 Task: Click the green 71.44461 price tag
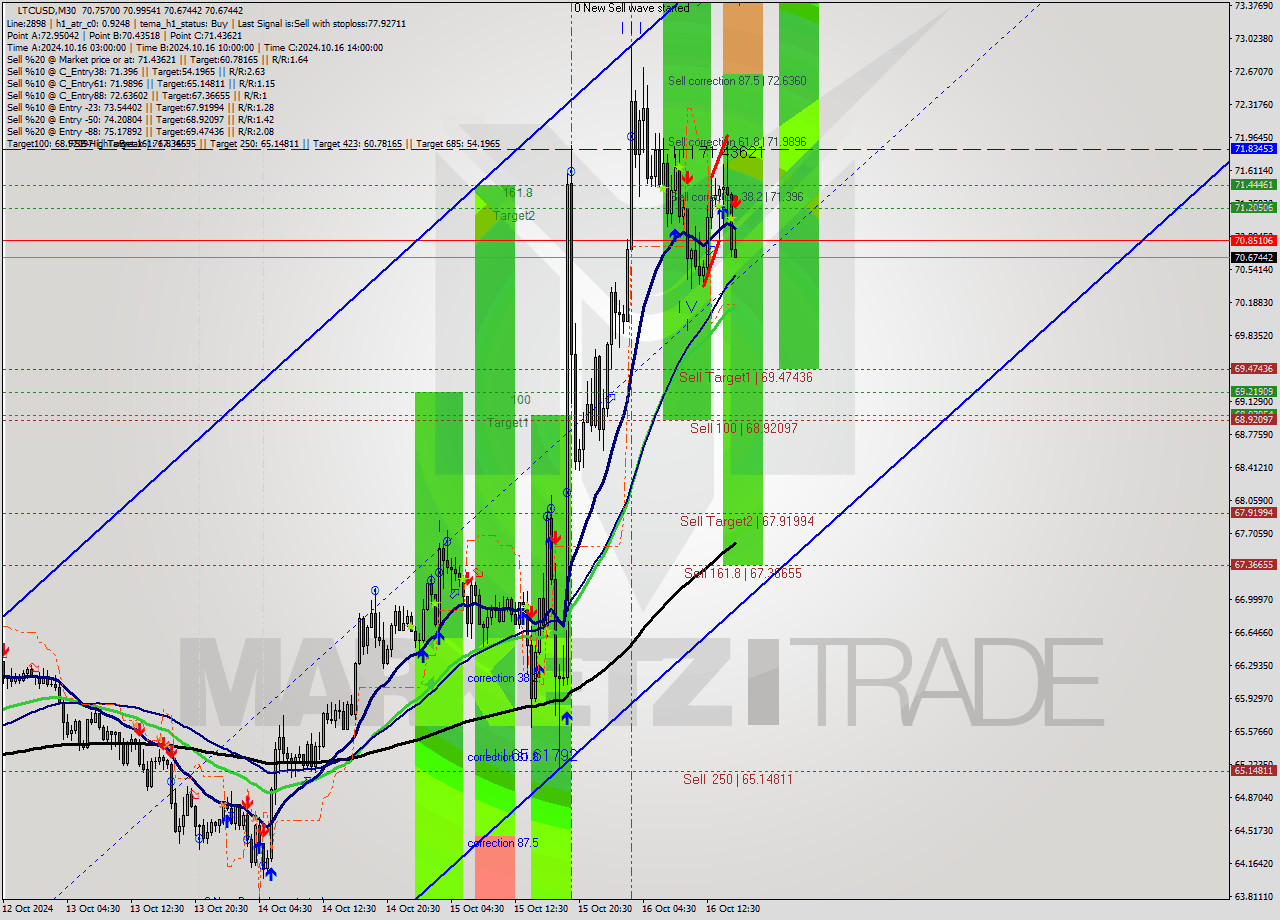tap(1253, 185)
